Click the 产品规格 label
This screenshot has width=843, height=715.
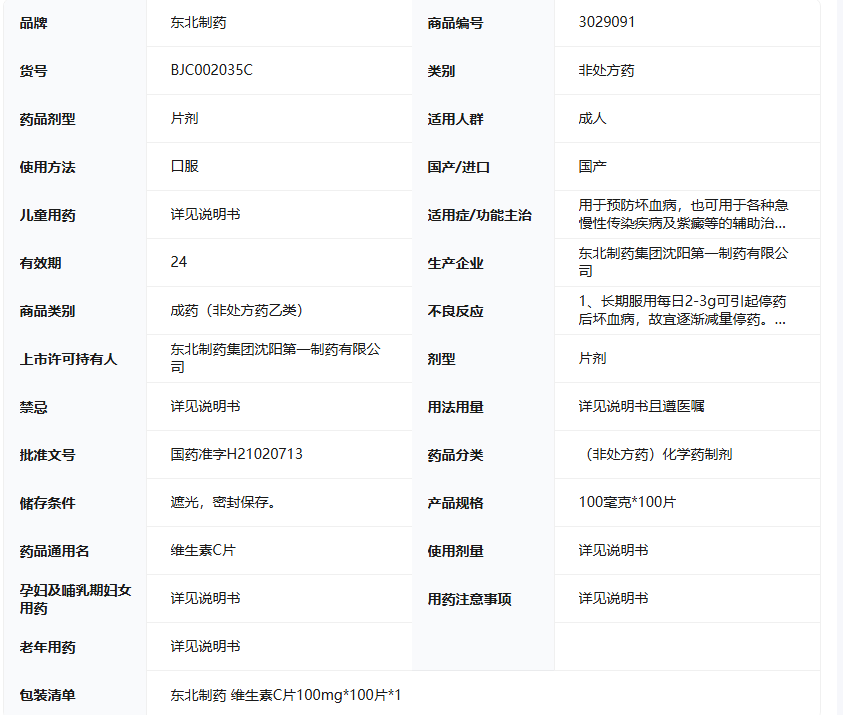coord(455,503)
